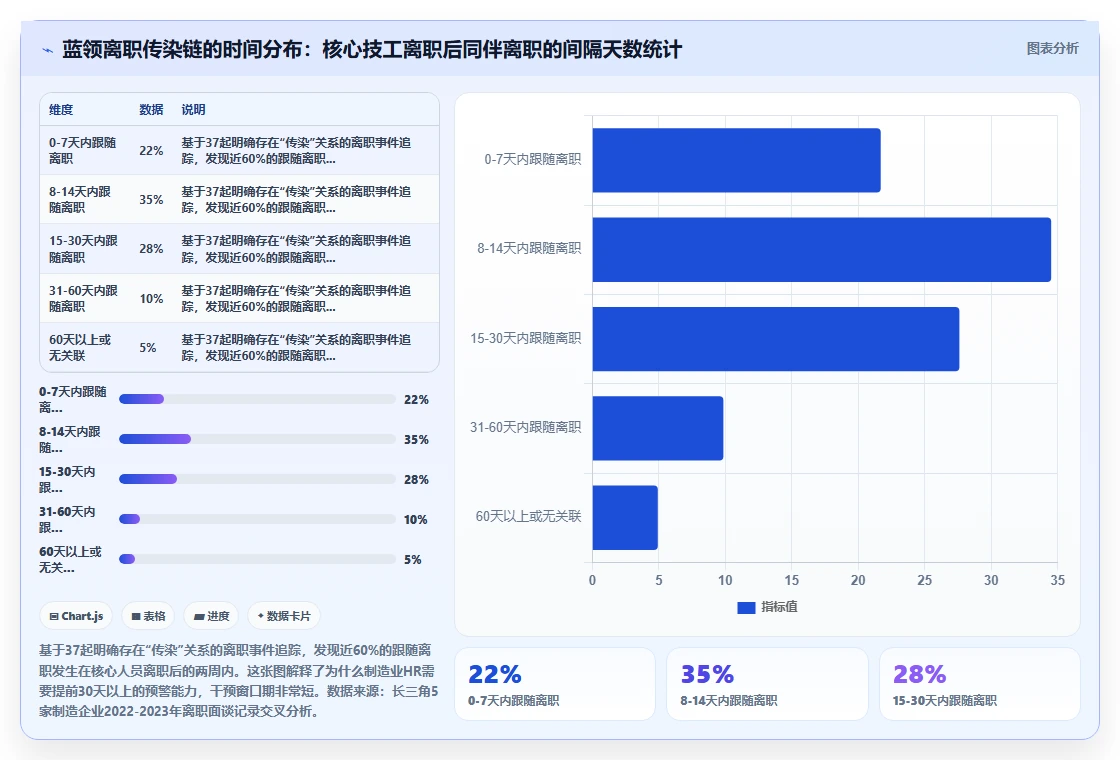Click the 35% progress bar
1120x760 pixels.
(257, 439)
